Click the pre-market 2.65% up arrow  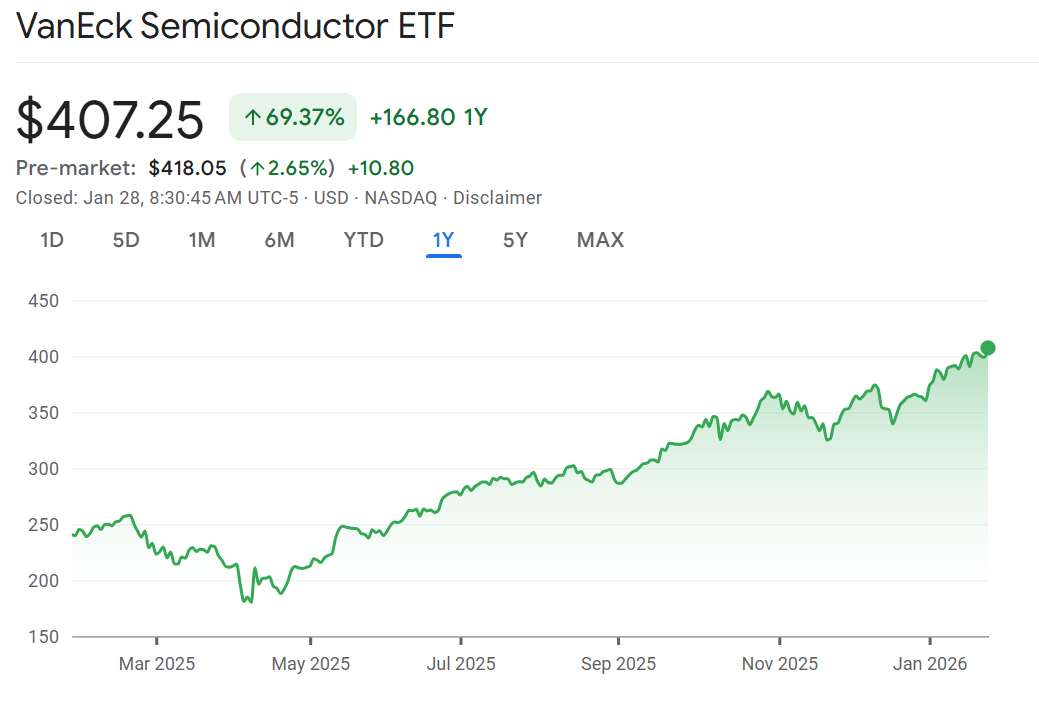(x=258, y=168)
